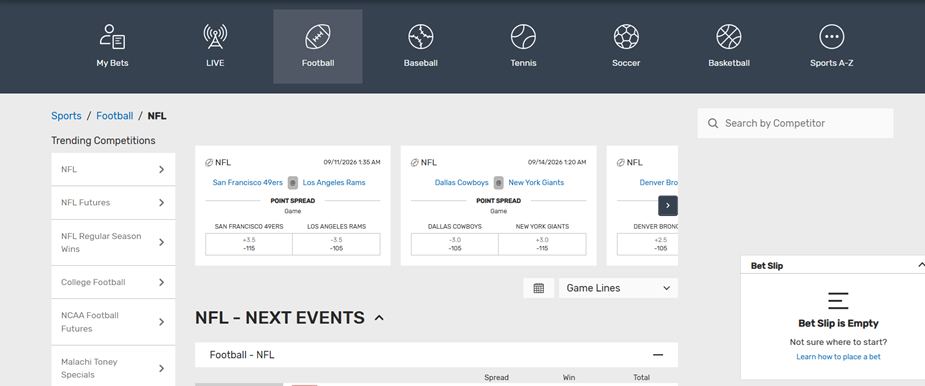
Task: Click the @ icon between Cowboys and Giants
Action: (x=498, y=183)
